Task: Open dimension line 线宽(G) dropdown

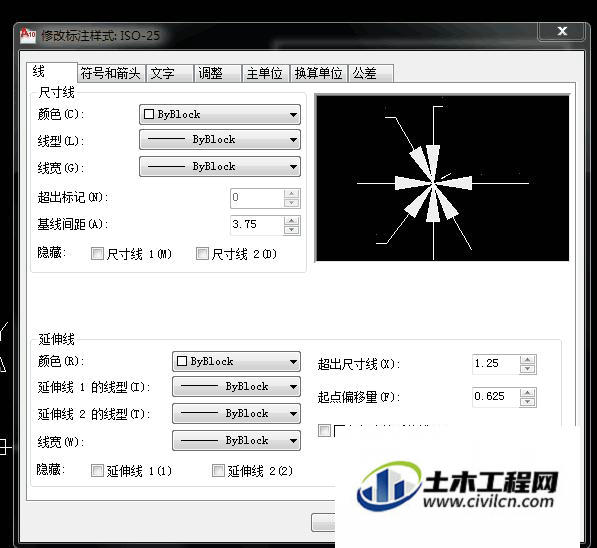Action: [220, 167]
